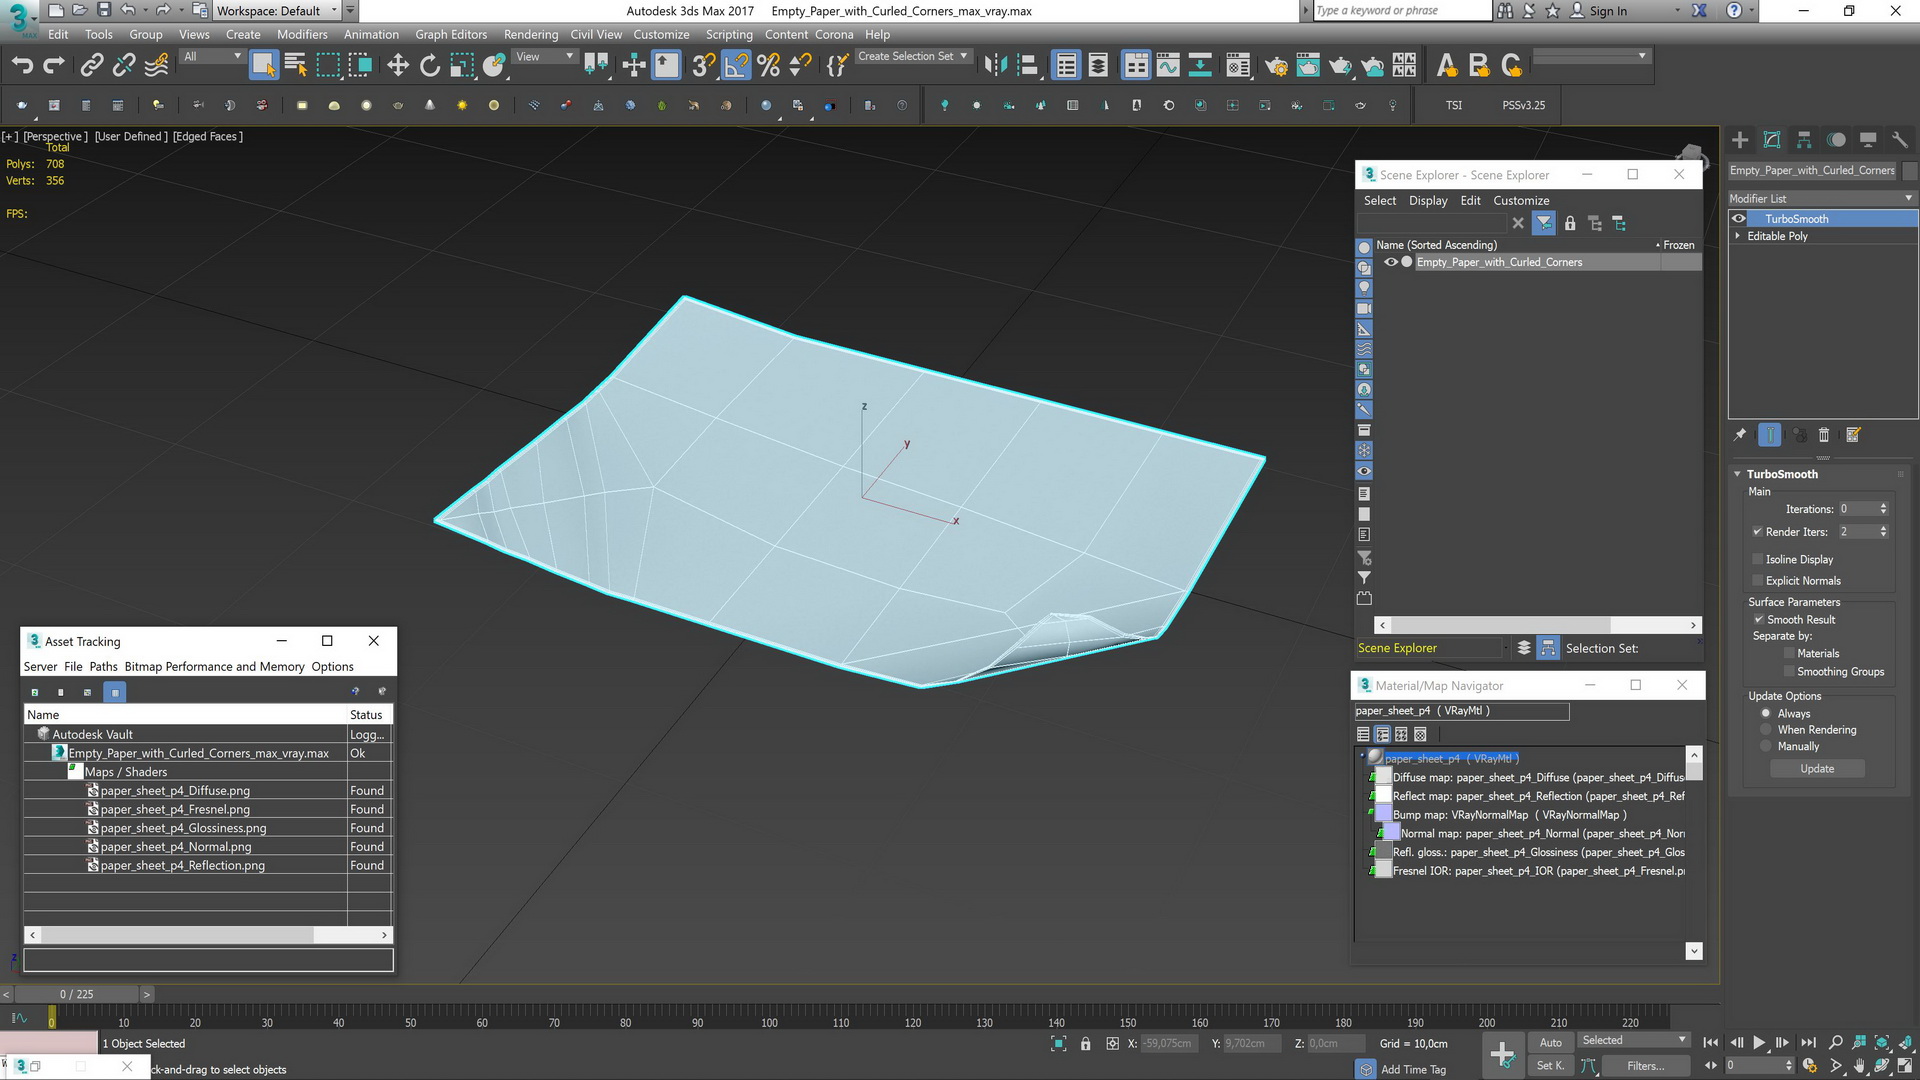Open the Modifier List dropdown
The image size is (1920, 1080).
pyautogui.click(x=1822, y=198)
